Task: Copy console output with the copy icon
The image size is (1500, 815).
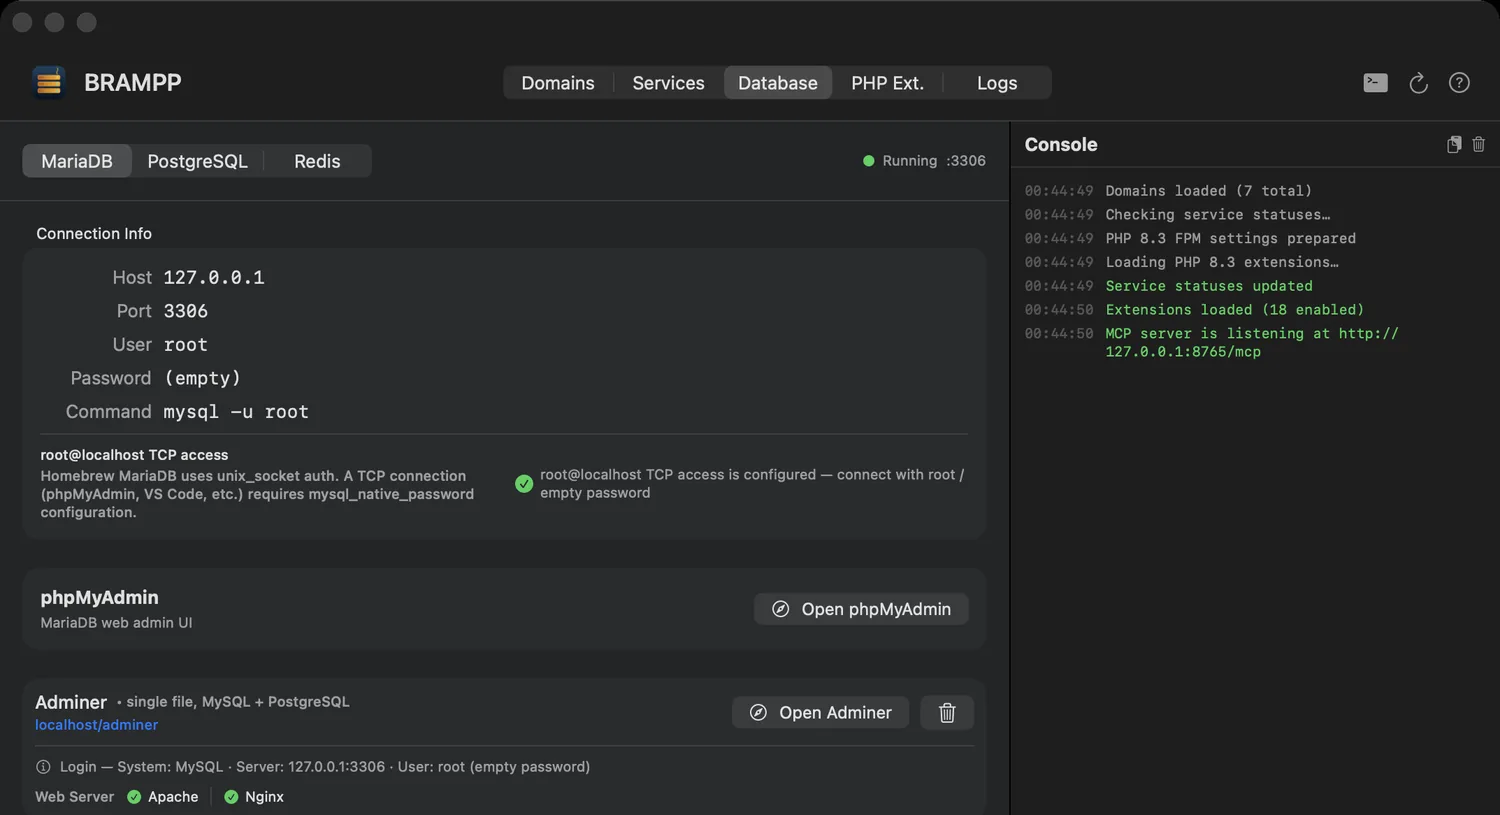Action: tap(1454, 145)
